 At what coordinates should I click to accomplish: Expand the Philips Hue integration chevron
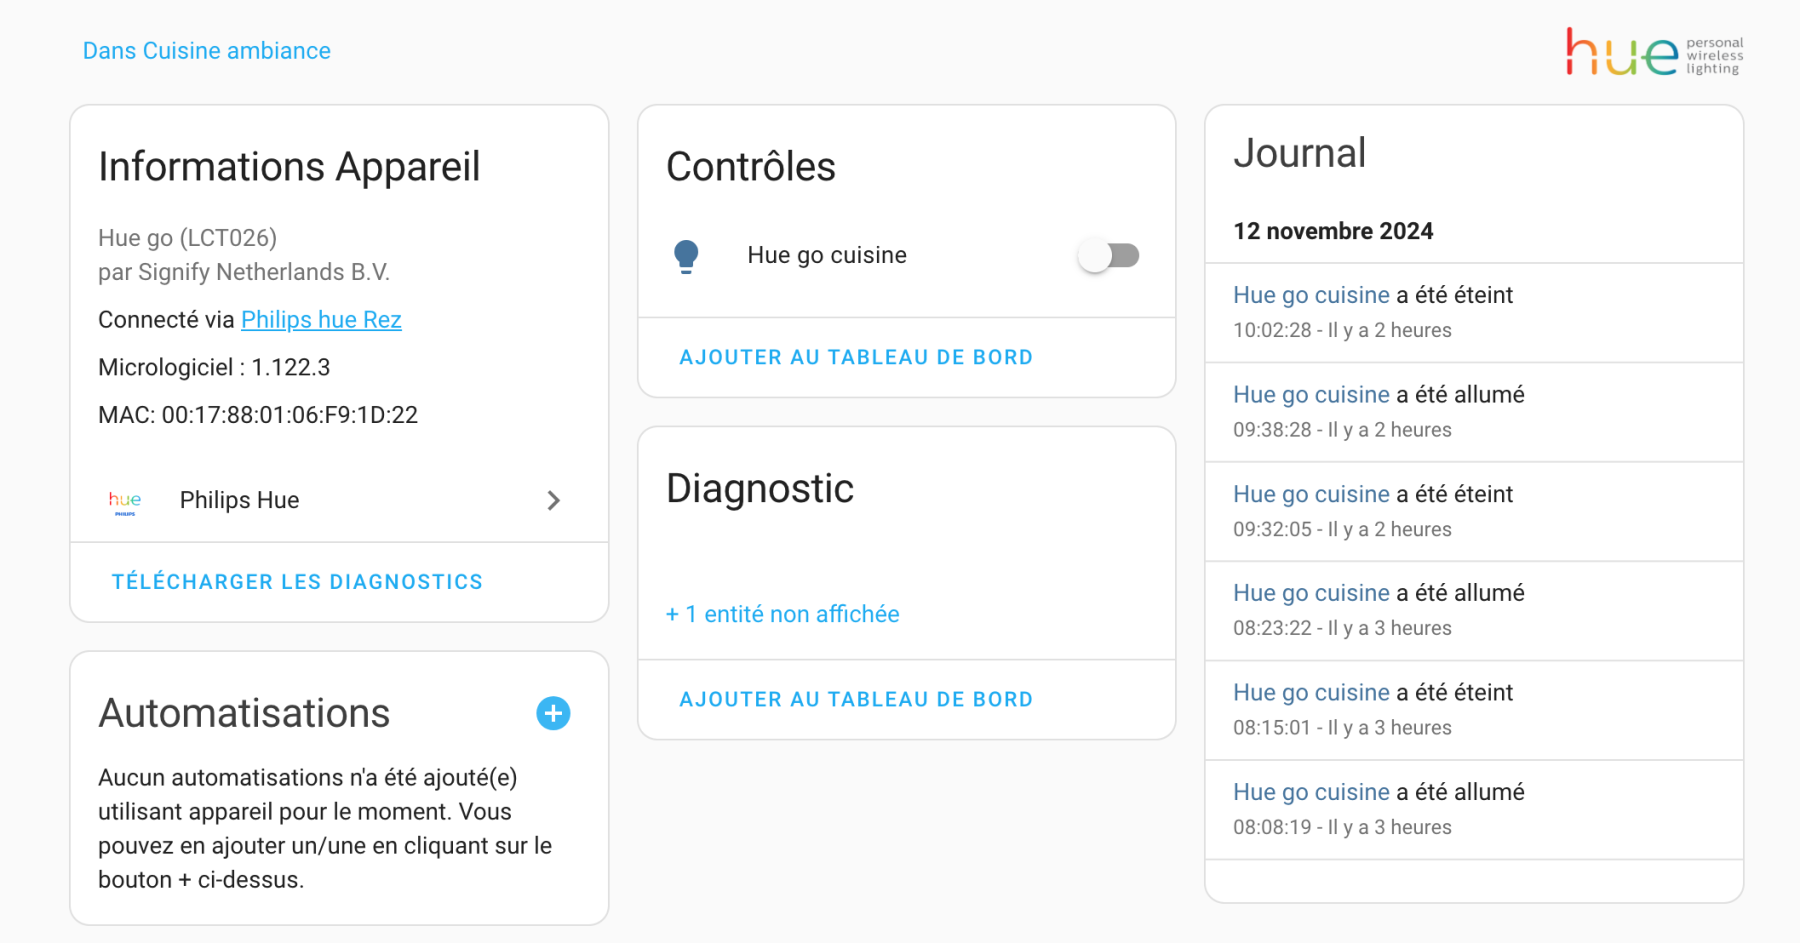click(x=554, y=500)
